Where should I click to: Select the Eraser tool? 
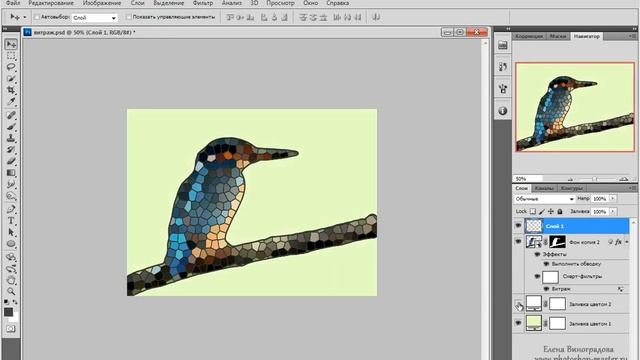click(x=11, y=161)
